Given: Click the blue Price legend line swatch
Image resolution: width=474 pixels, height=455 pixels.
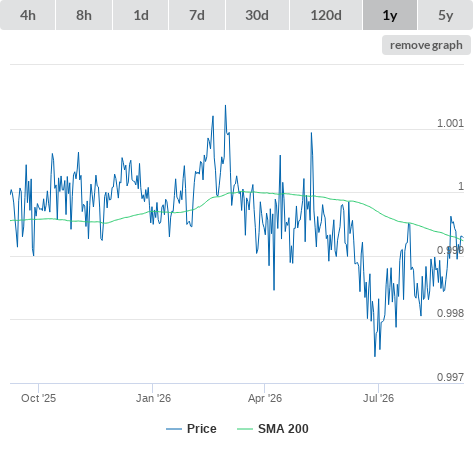Looking at the screenshot, I should pyautogui.click(x=174, y=429).
